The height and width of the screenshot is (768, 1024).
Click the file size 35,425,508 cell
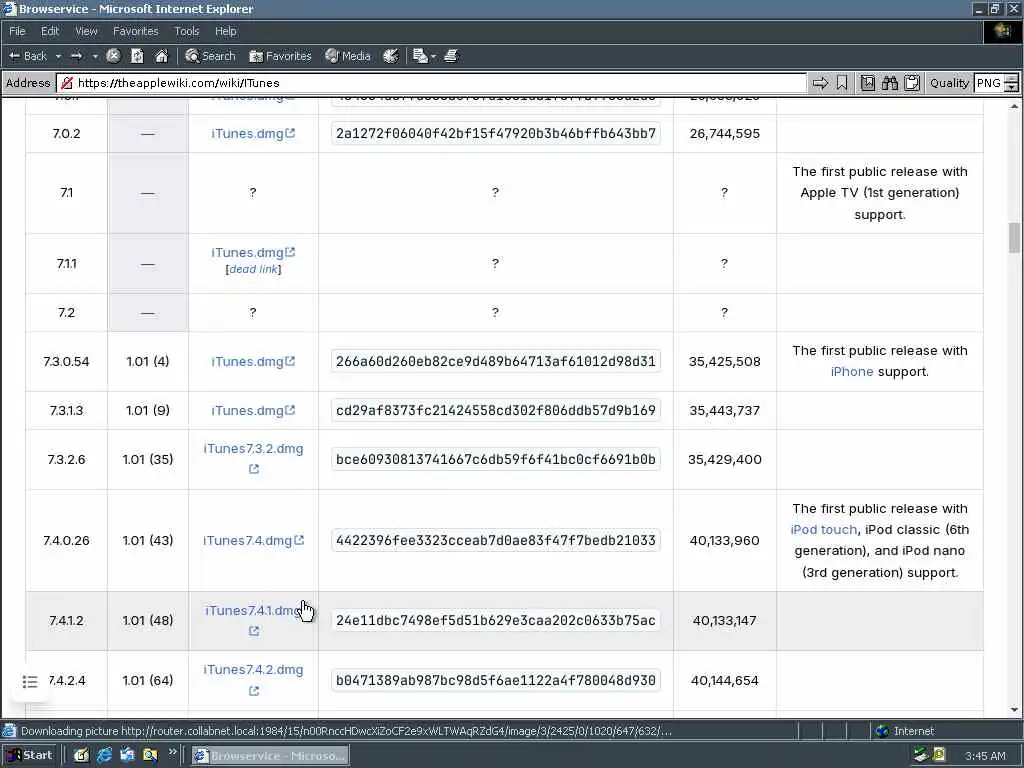coord(724,361)
